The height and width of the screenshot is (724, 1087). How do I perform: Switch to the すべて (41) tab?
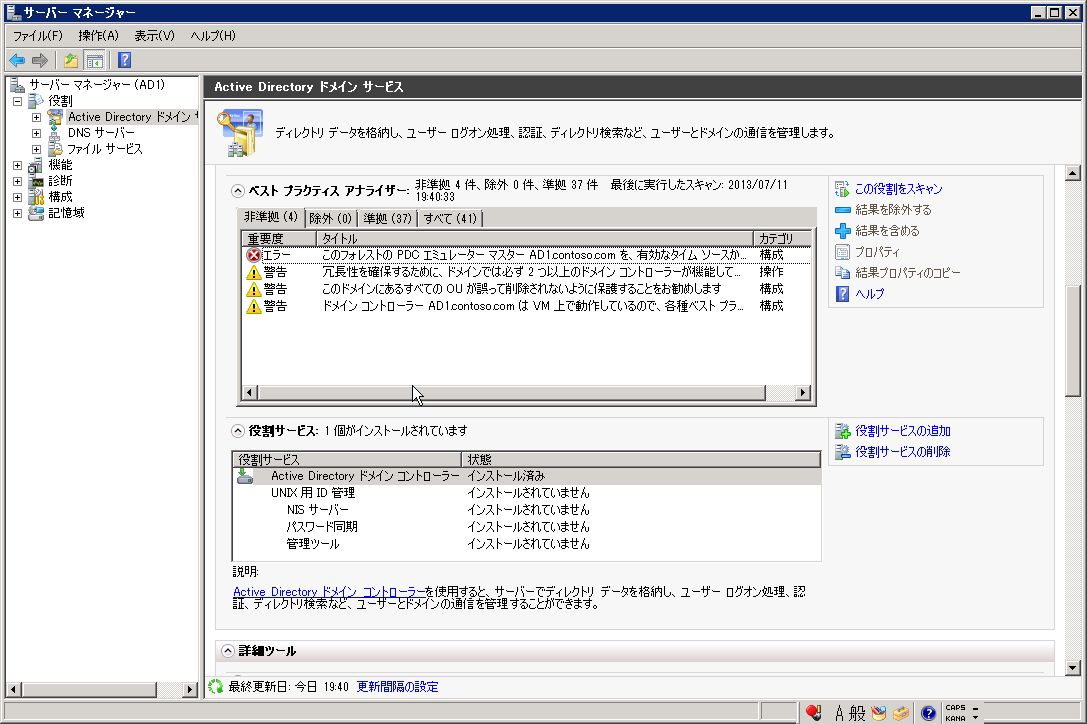451,218
